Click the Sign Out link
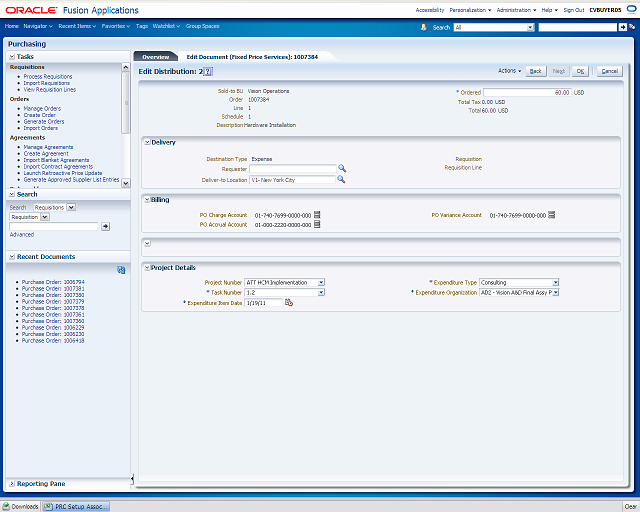640x512 pixels. click(x=574, y=10)
